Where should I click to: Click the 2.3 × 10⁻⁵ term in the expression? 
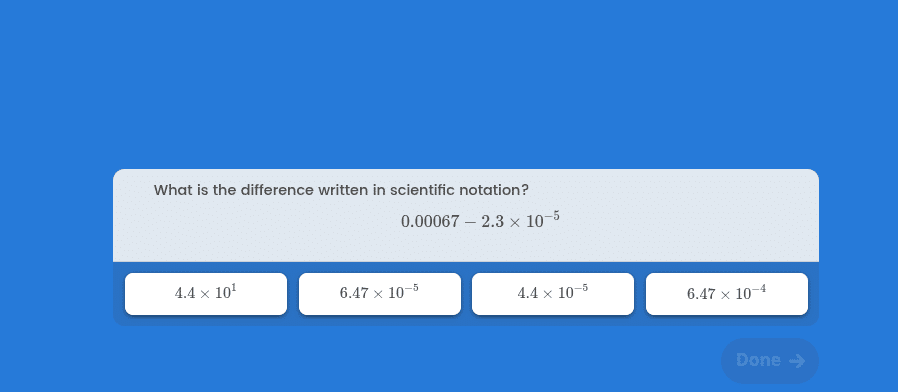tap(521, 220)
